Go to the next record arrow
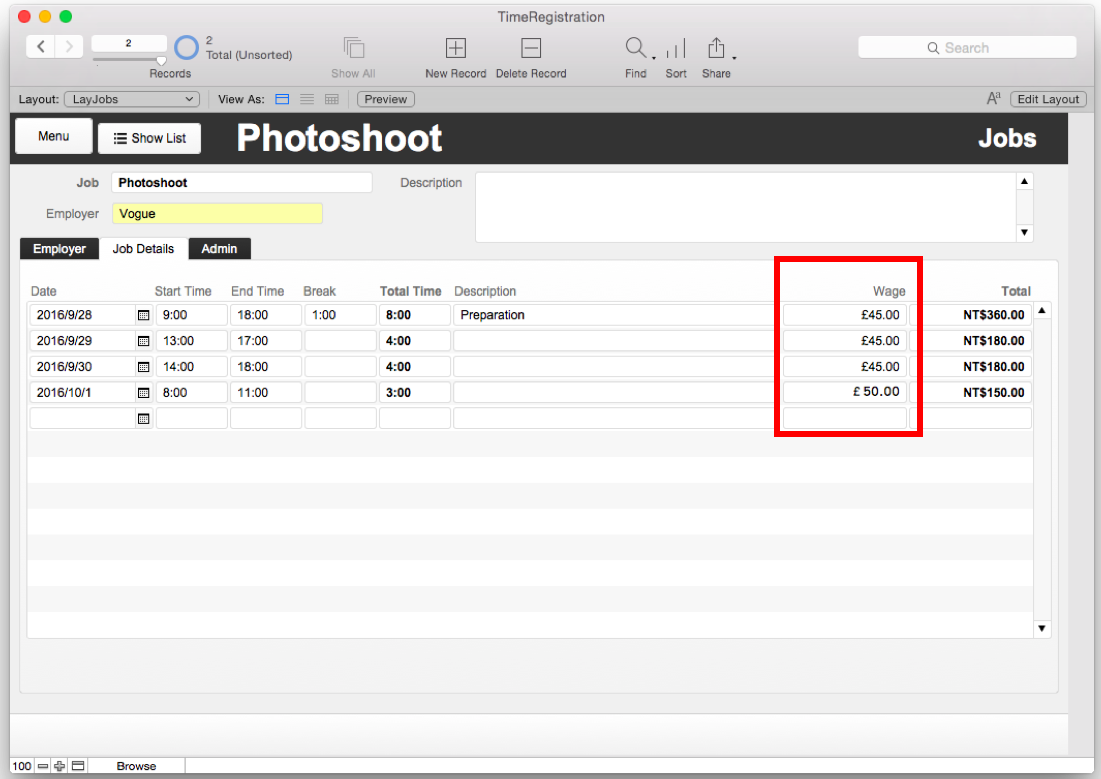1101x779 pixels. [x=69, y=46]
